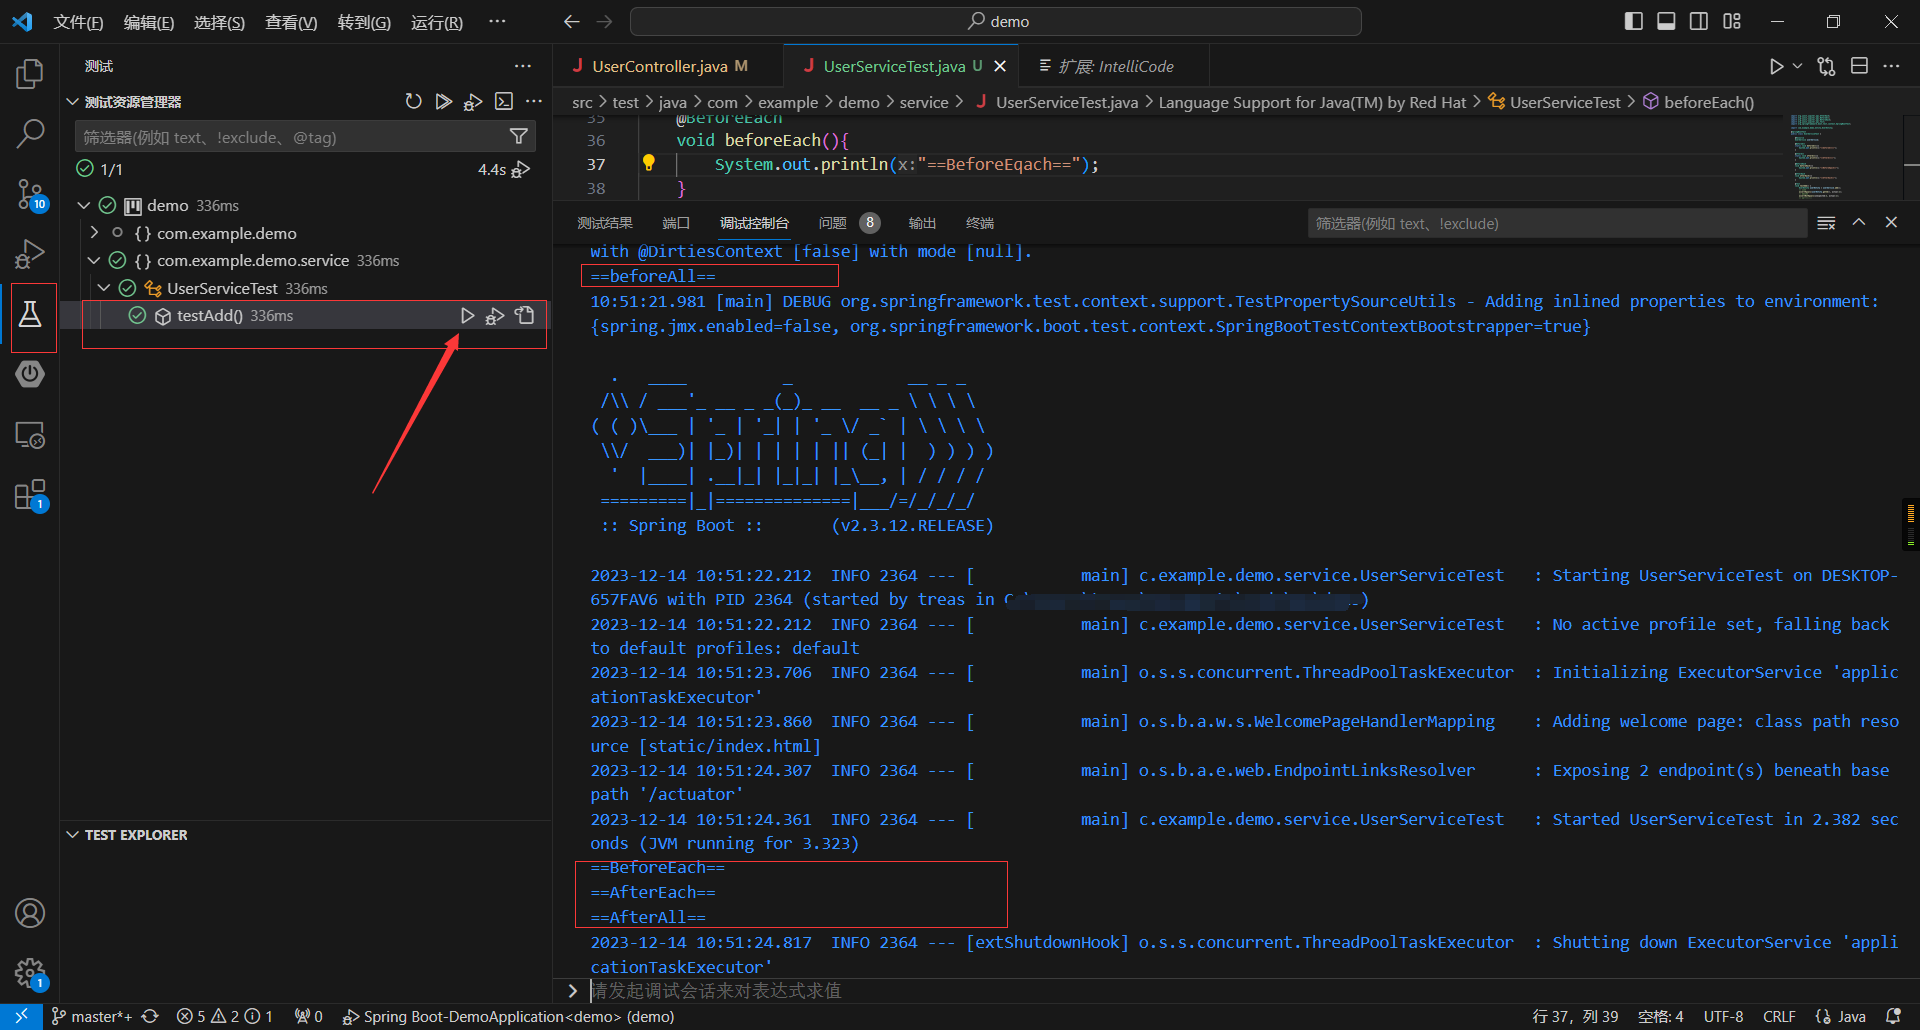Debug all tests in the test explorer header
This screenshot has width=1920, height=1030.
pos(473,101)
